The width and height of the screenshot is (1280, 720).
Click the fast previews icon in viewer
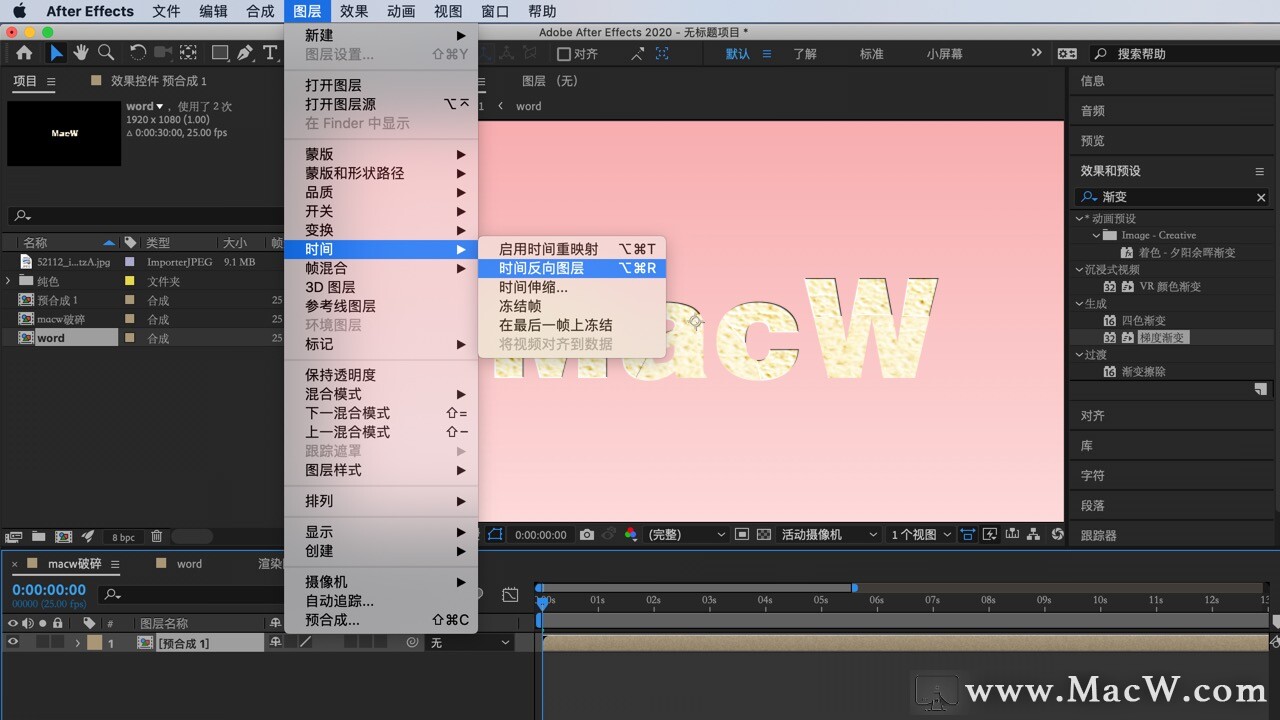tap(990, 535)
